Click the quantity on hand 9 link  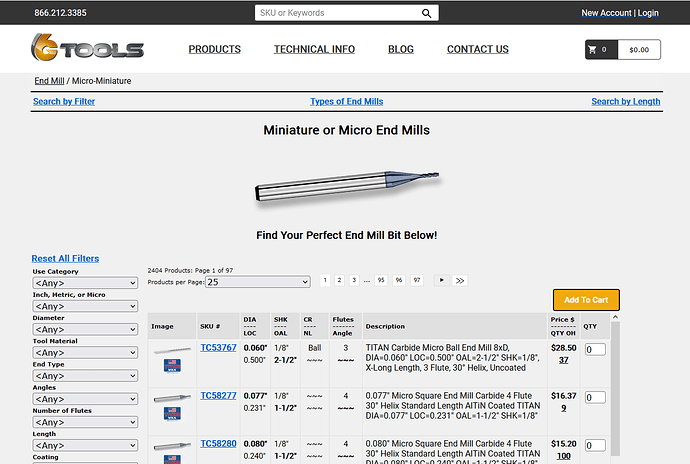pos(563,408)
